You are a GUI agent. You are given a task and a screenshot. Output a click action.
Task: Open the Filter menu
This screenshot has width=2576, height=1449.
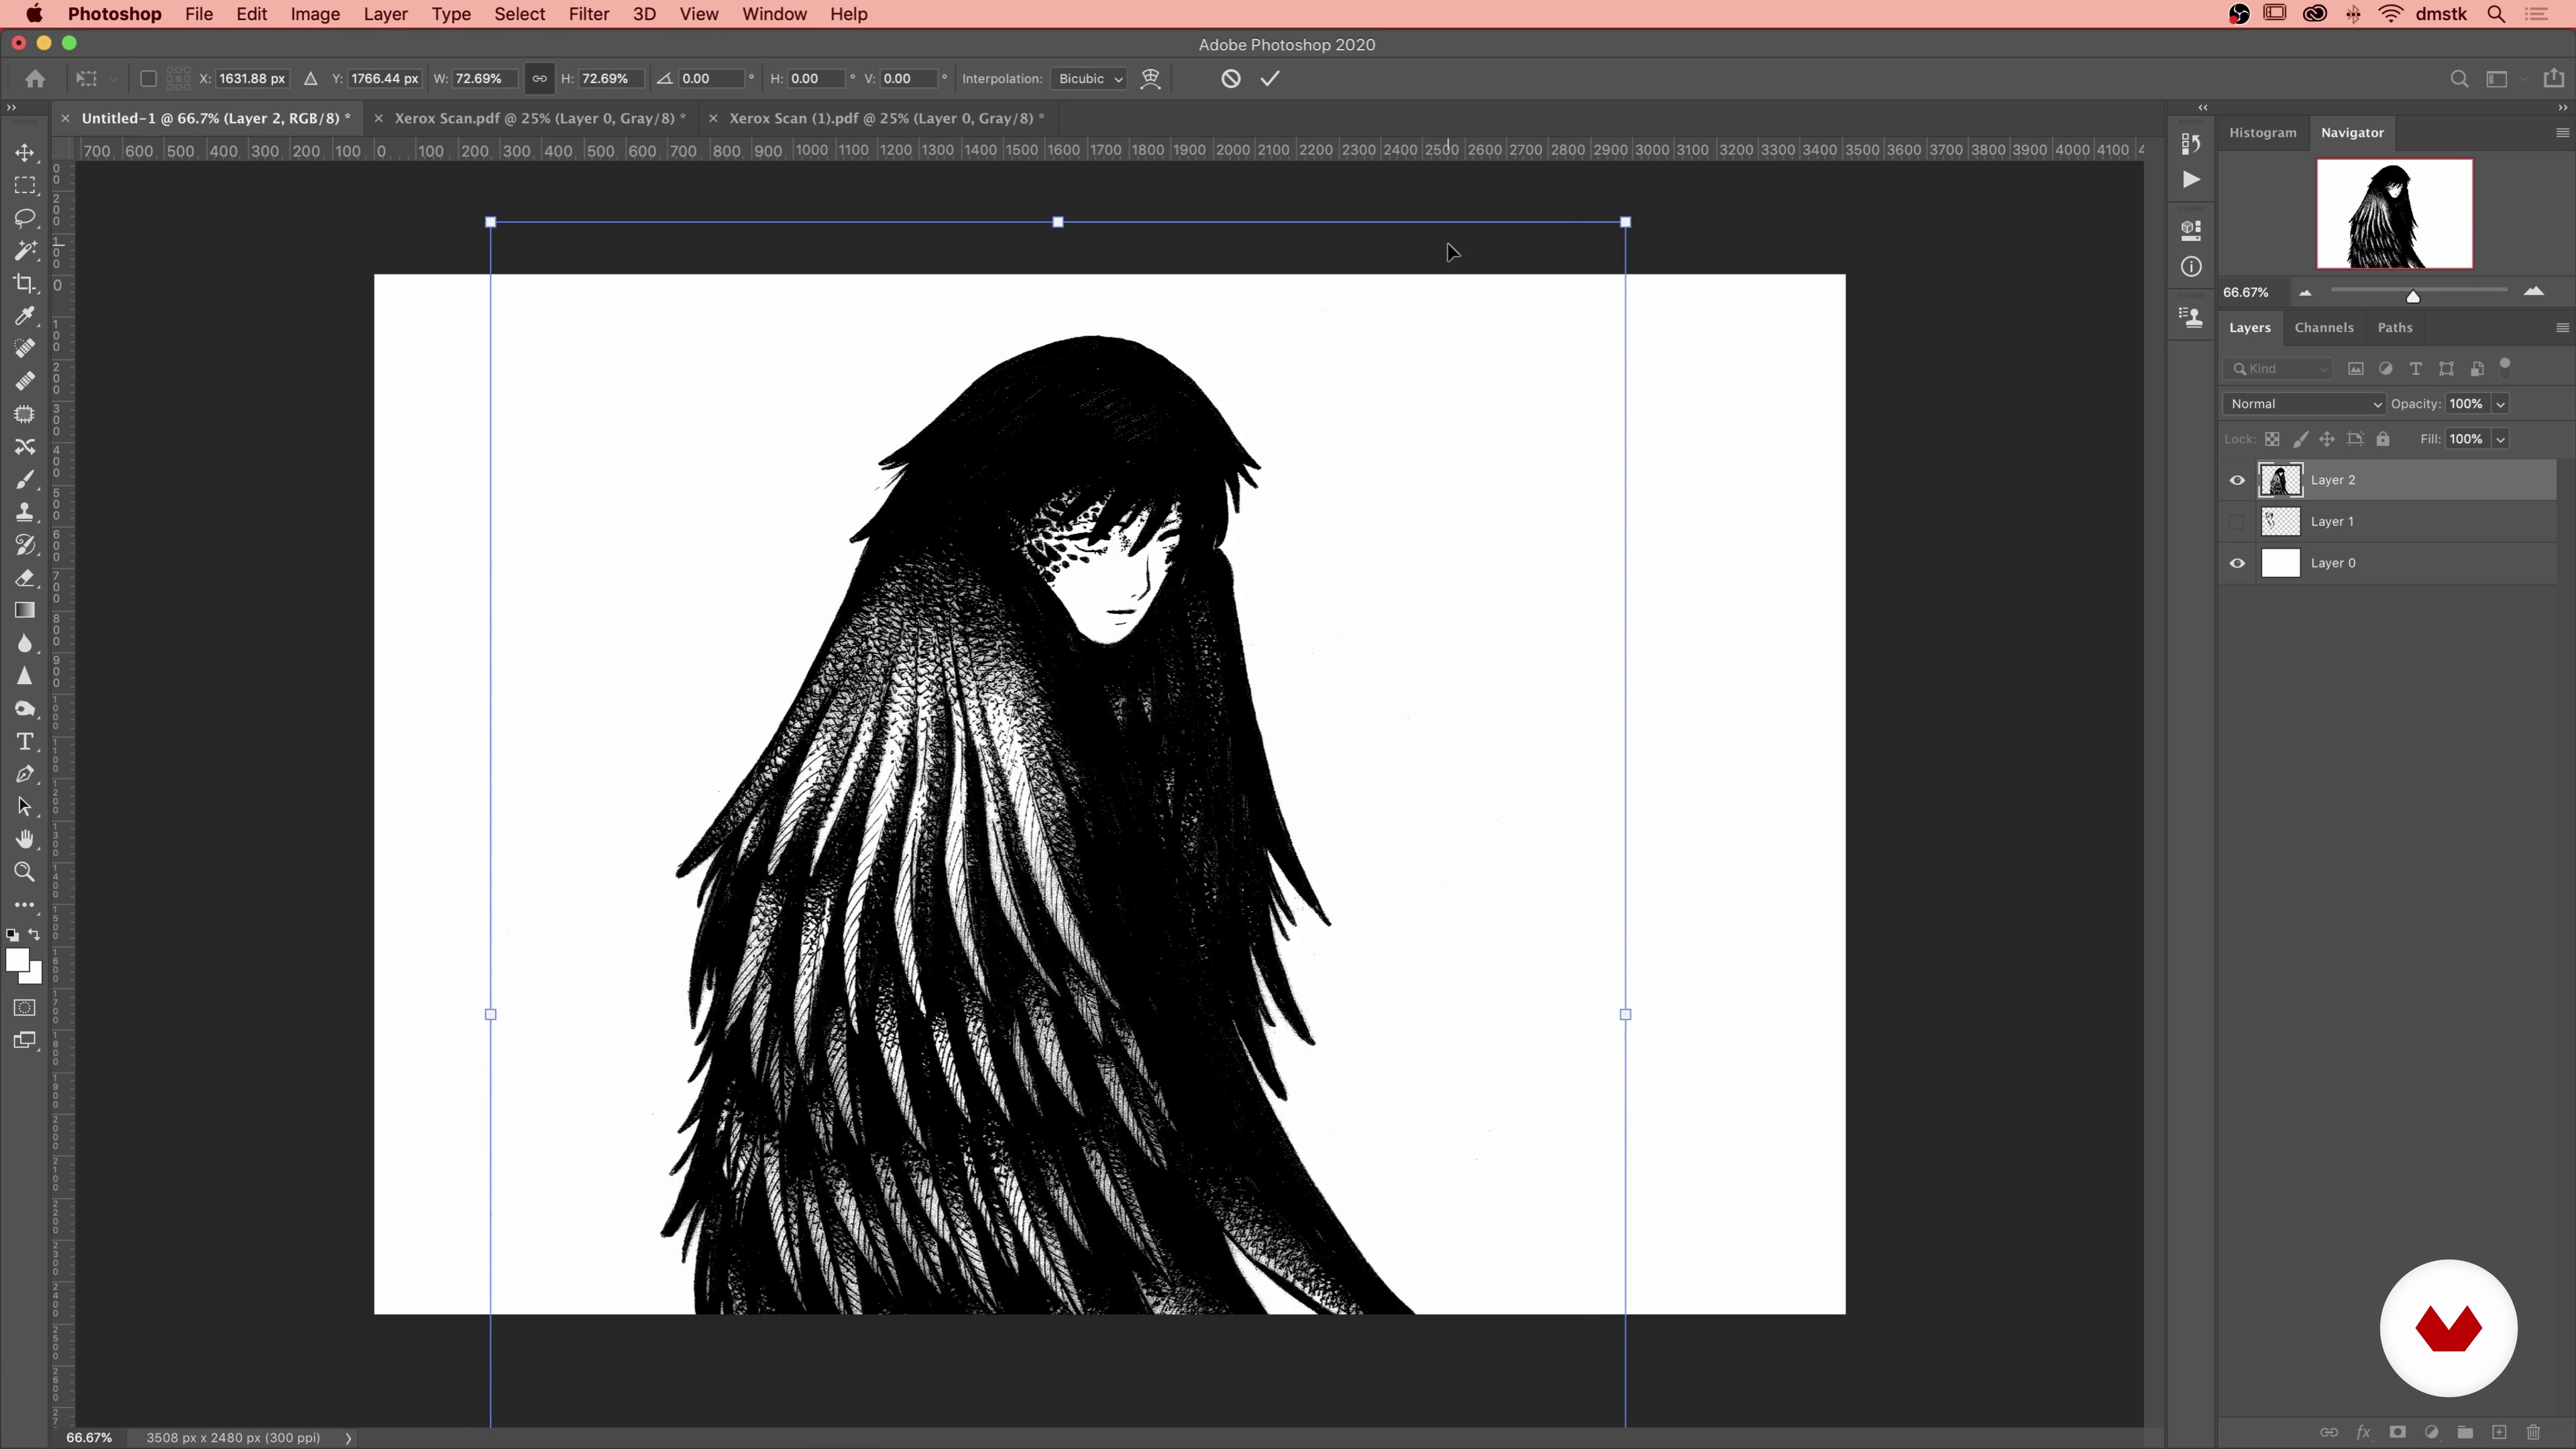(588, 14)
